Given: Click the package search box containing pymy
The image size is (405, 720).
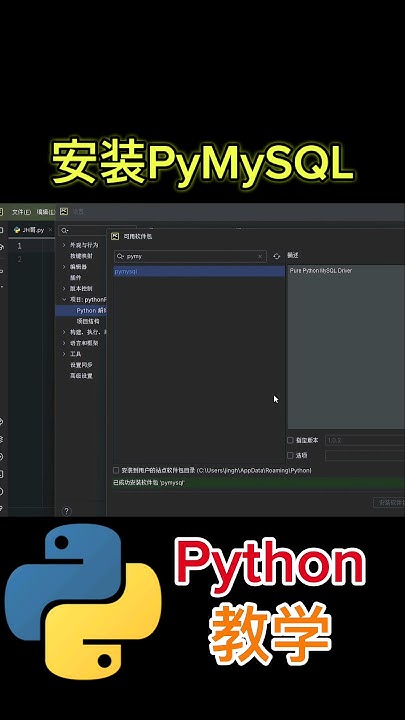Looking at the screenshot, I should 190,256.
